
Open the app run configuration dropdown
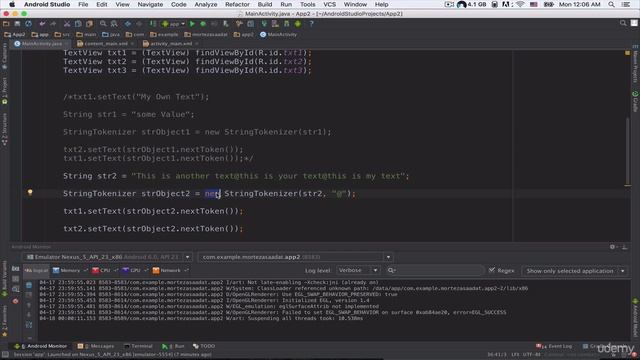coord(173,24)
